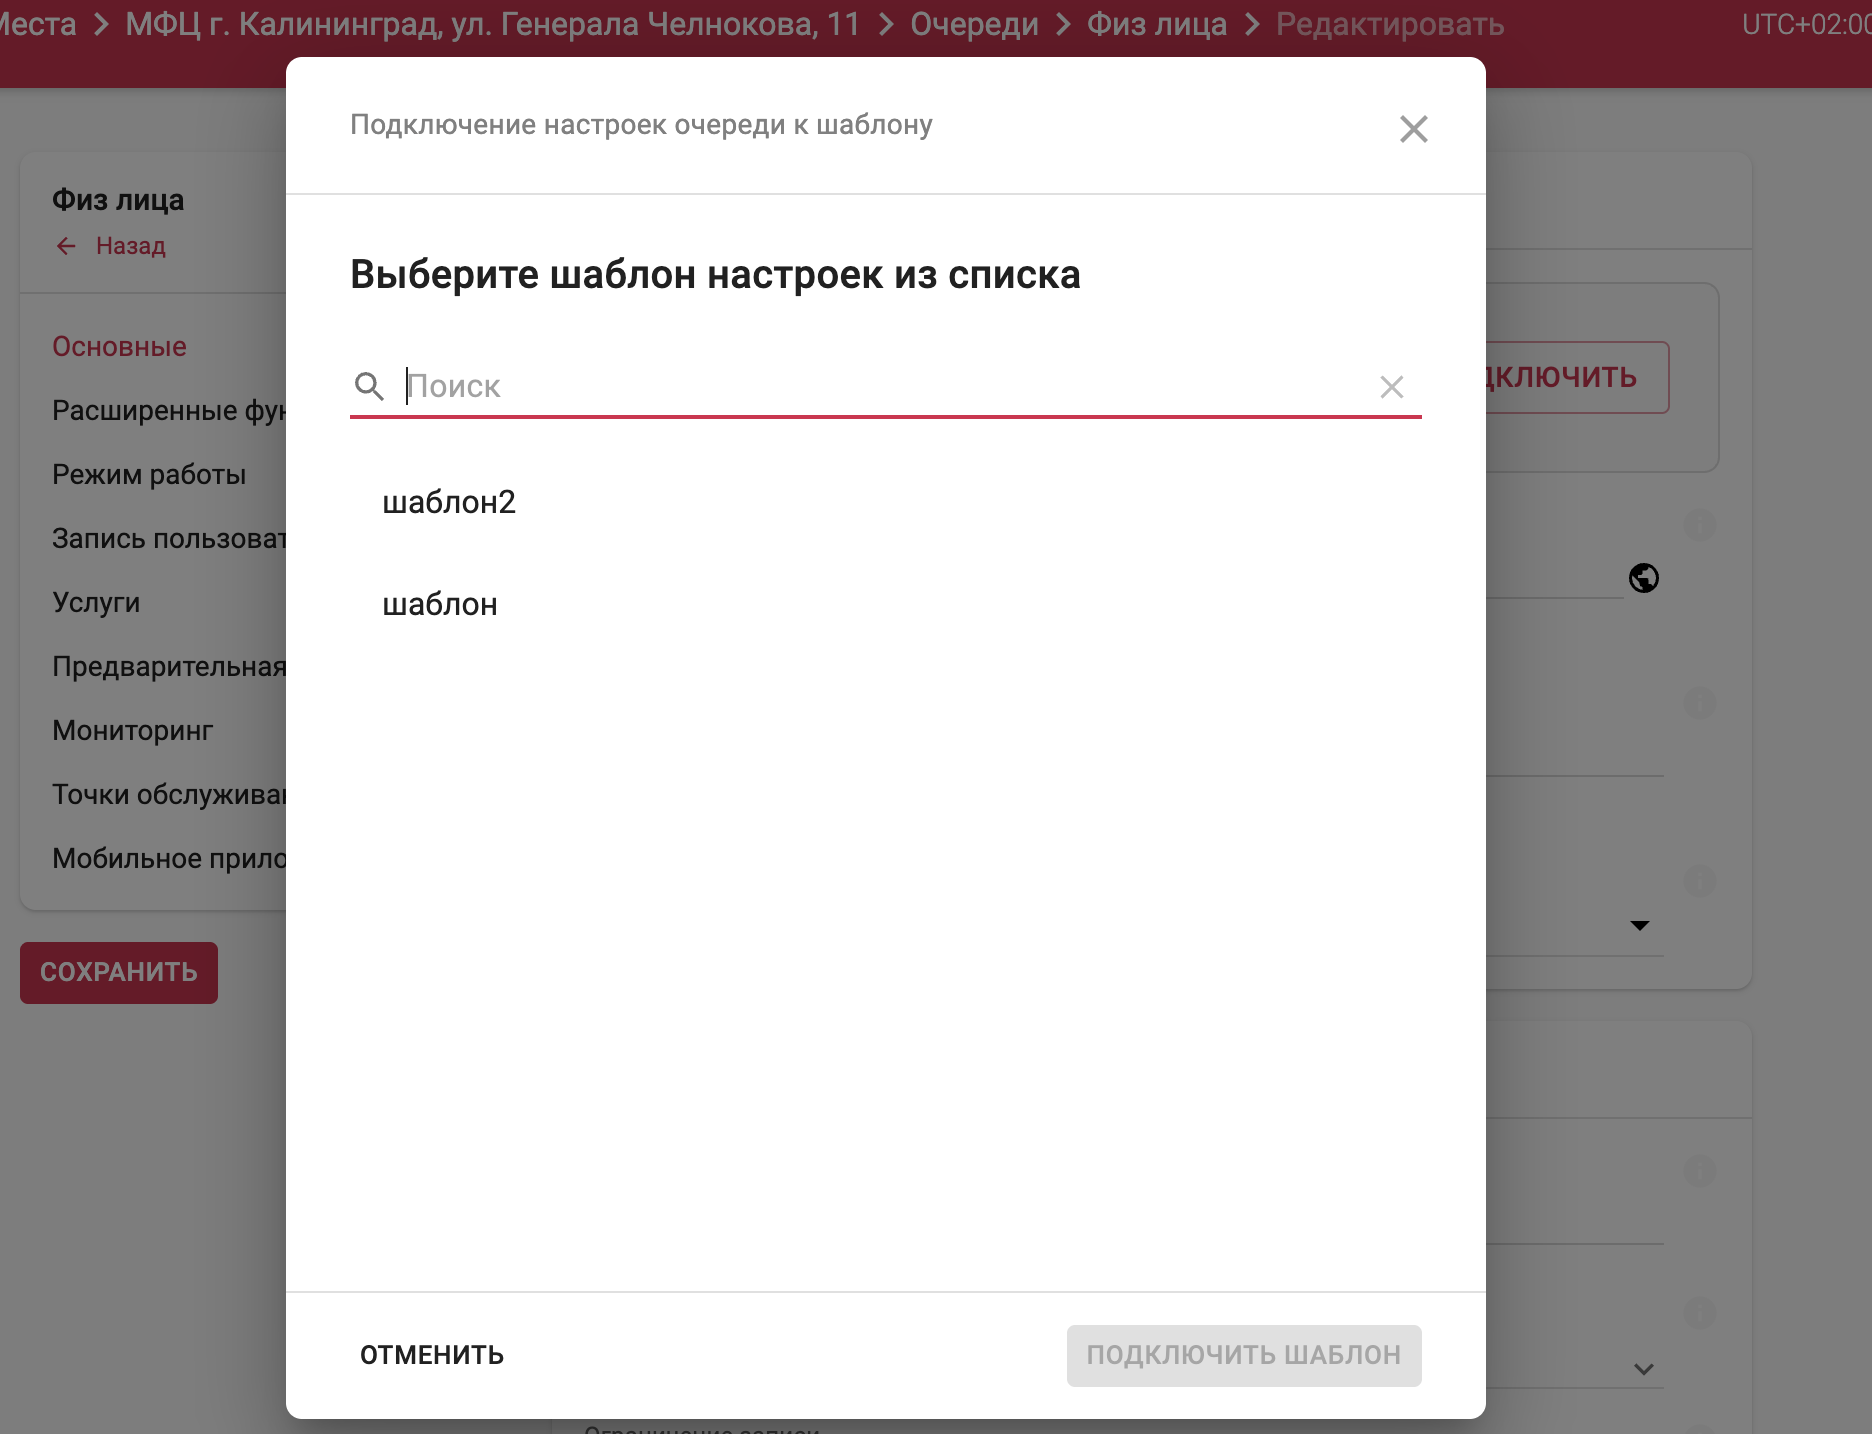Click the ПОДКЛЮЧИТЬ ШАБЛОН button
Image resolution: width=1872 pixels, height=1434 pixels.
1244,1355
